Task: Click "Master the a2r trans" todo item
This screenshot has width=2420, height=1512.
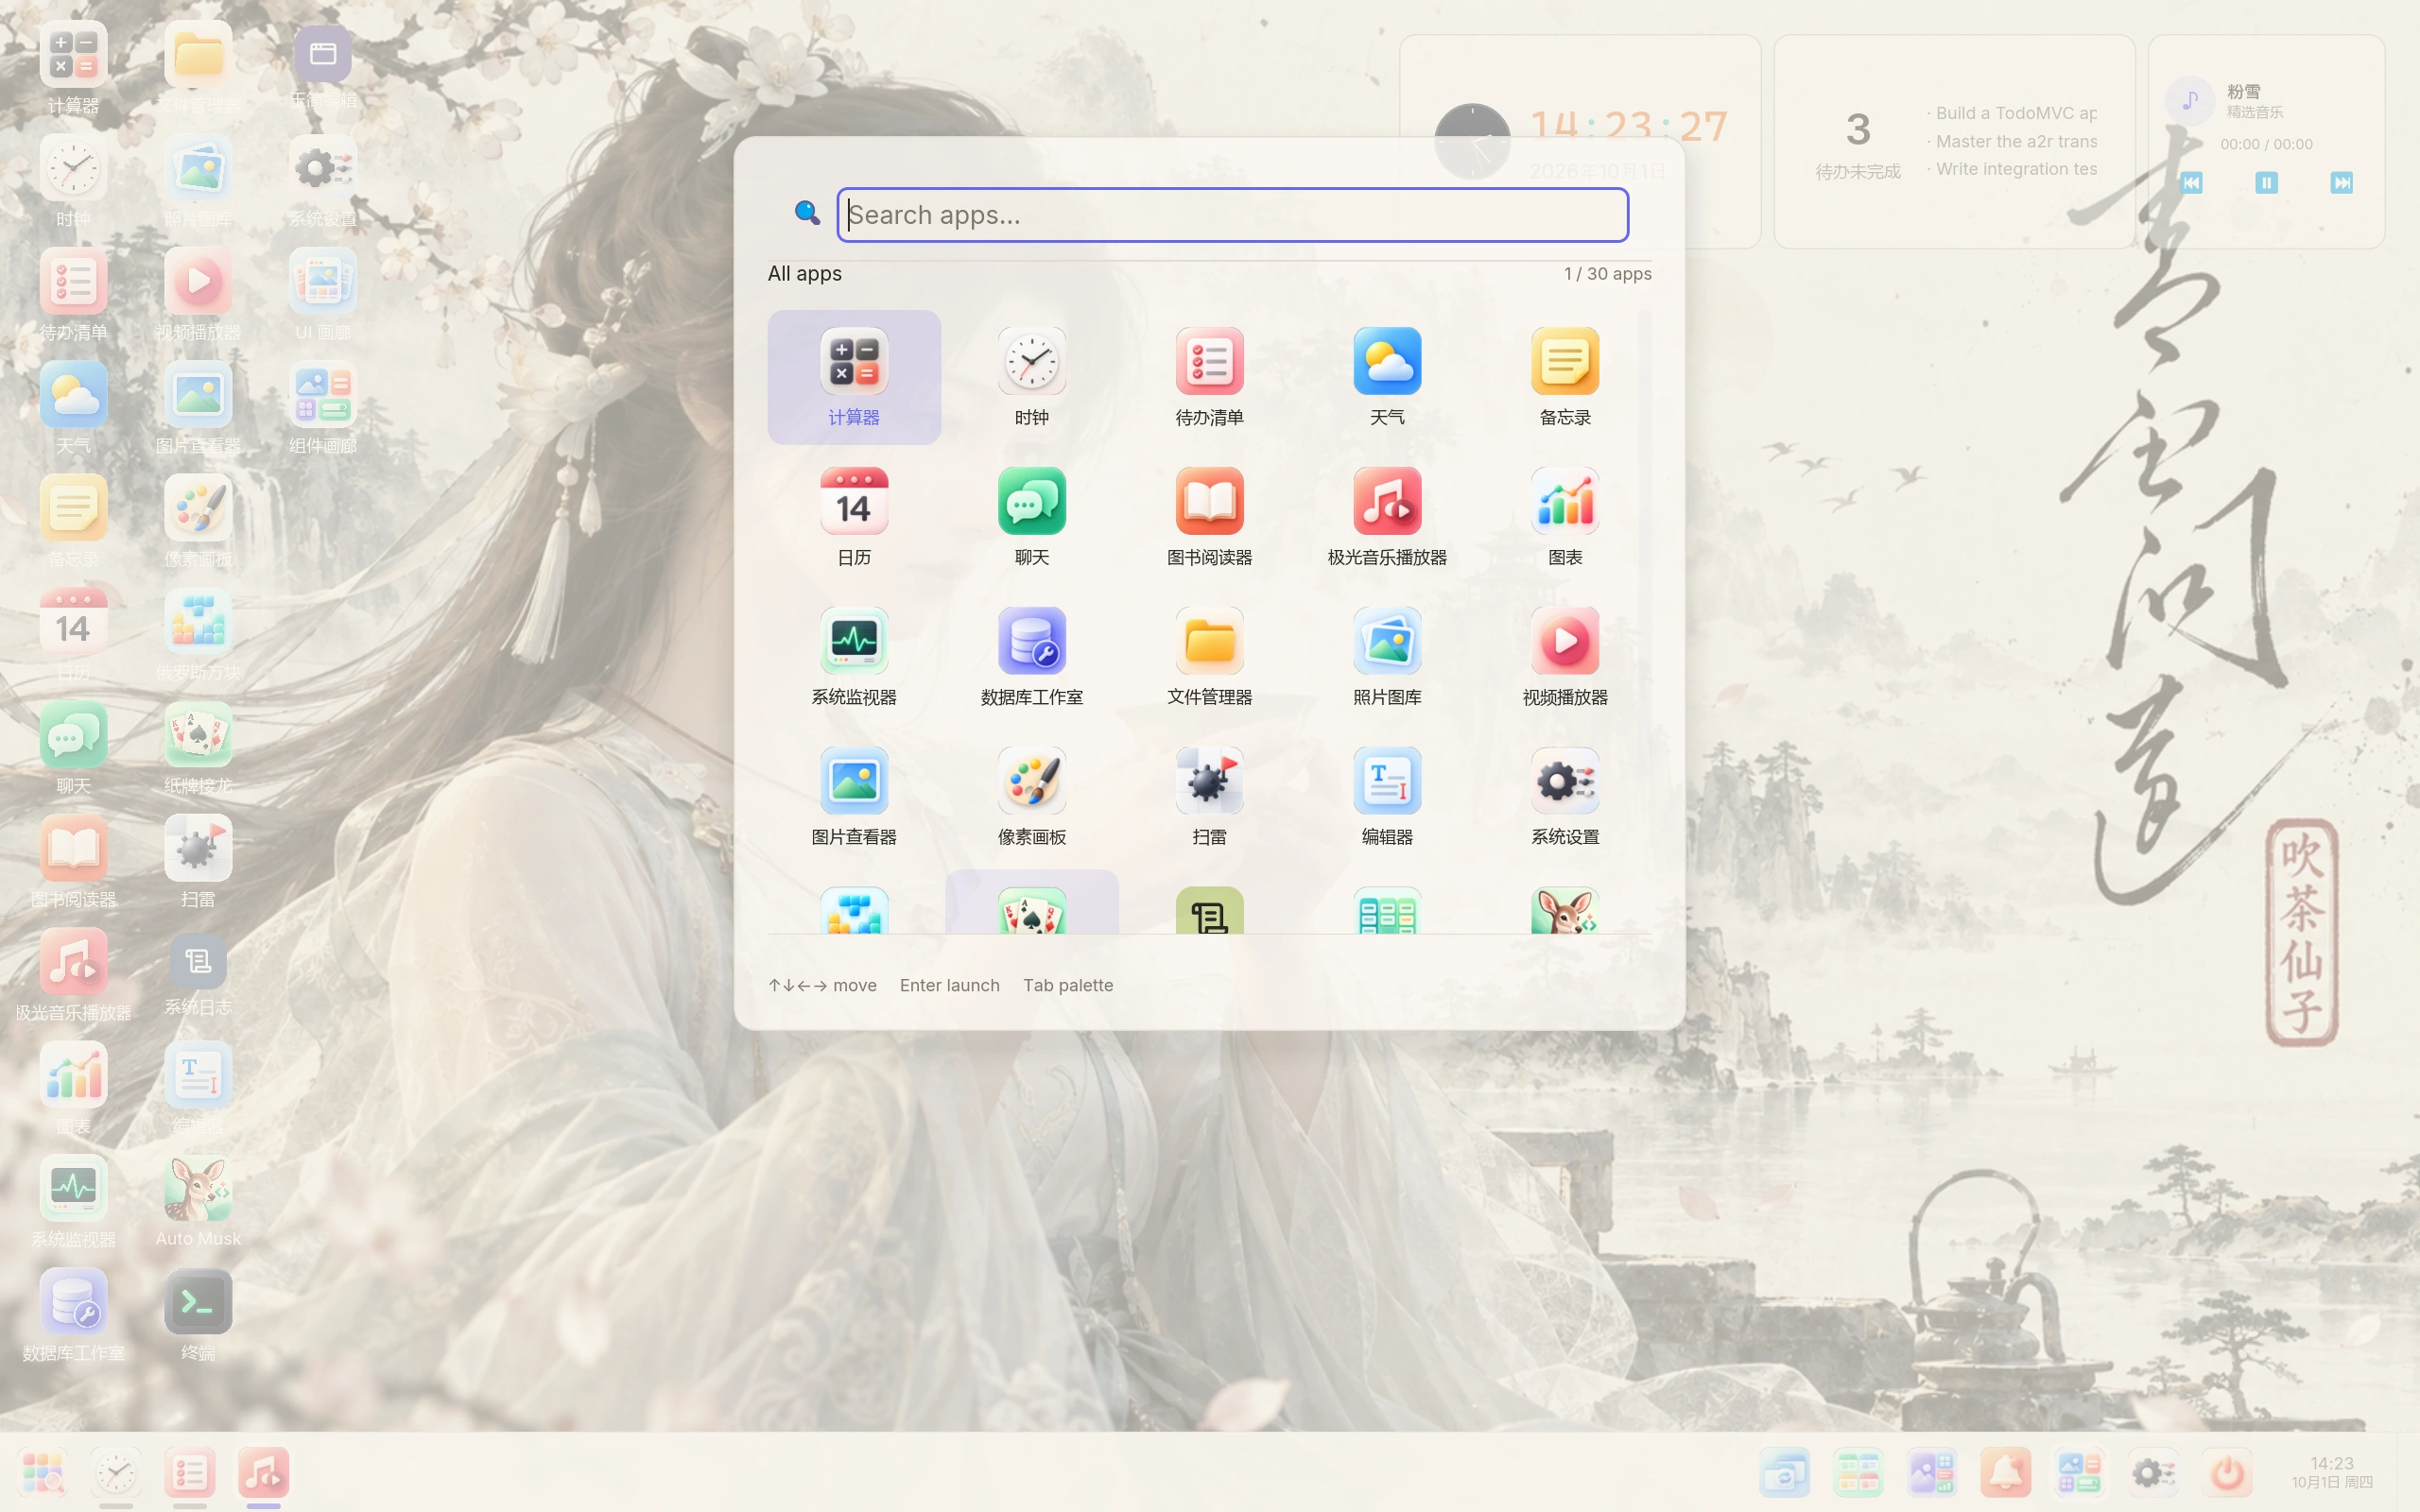Action: pos(2012,141)
